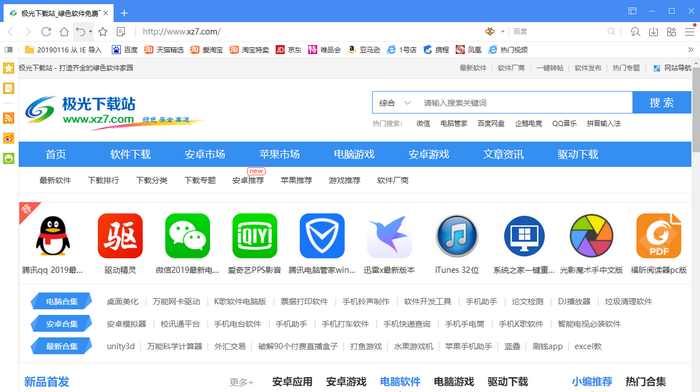Focus the Baidu search box
The image size is (700, 392).
(x=558, y=32)
